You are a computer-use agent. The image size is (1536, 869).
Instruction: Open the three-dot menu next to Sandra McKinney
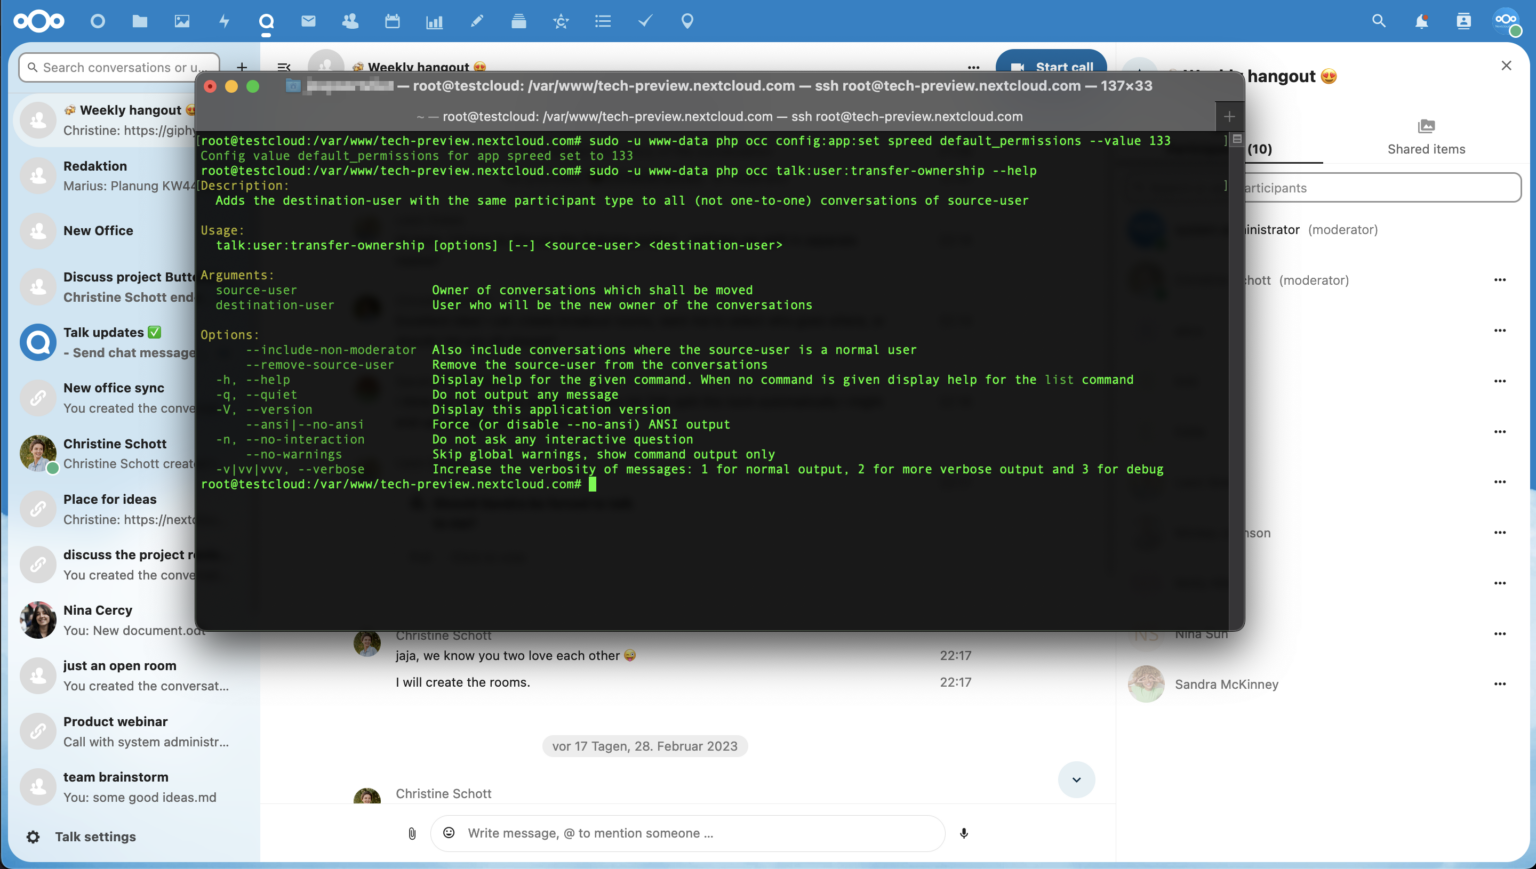click(1499, 684)
